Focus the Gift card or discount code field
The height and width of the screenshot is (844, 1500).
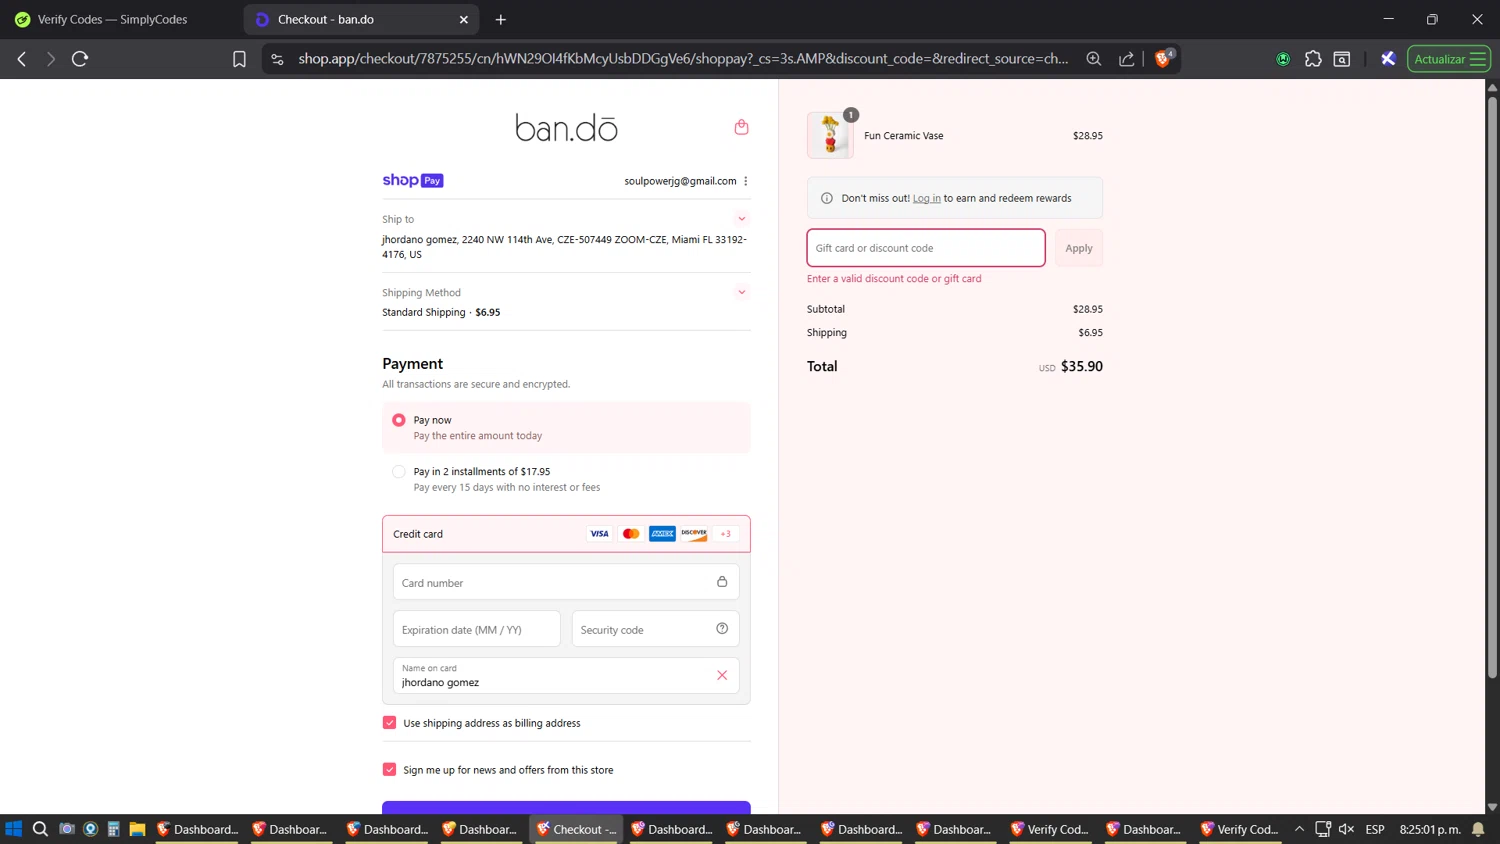pyautogui.click(x=926, y=248)
